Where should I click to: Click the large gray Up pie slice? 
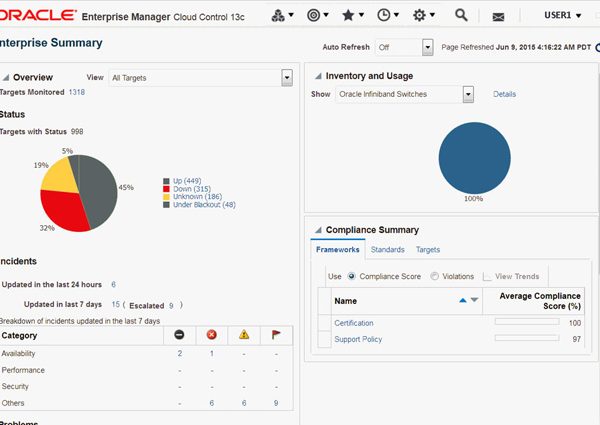click(x=100, y=189)
